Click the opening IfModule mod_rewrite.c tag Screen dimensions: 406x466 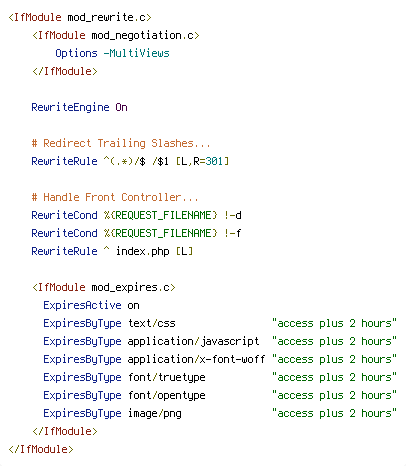click(80, 17)
